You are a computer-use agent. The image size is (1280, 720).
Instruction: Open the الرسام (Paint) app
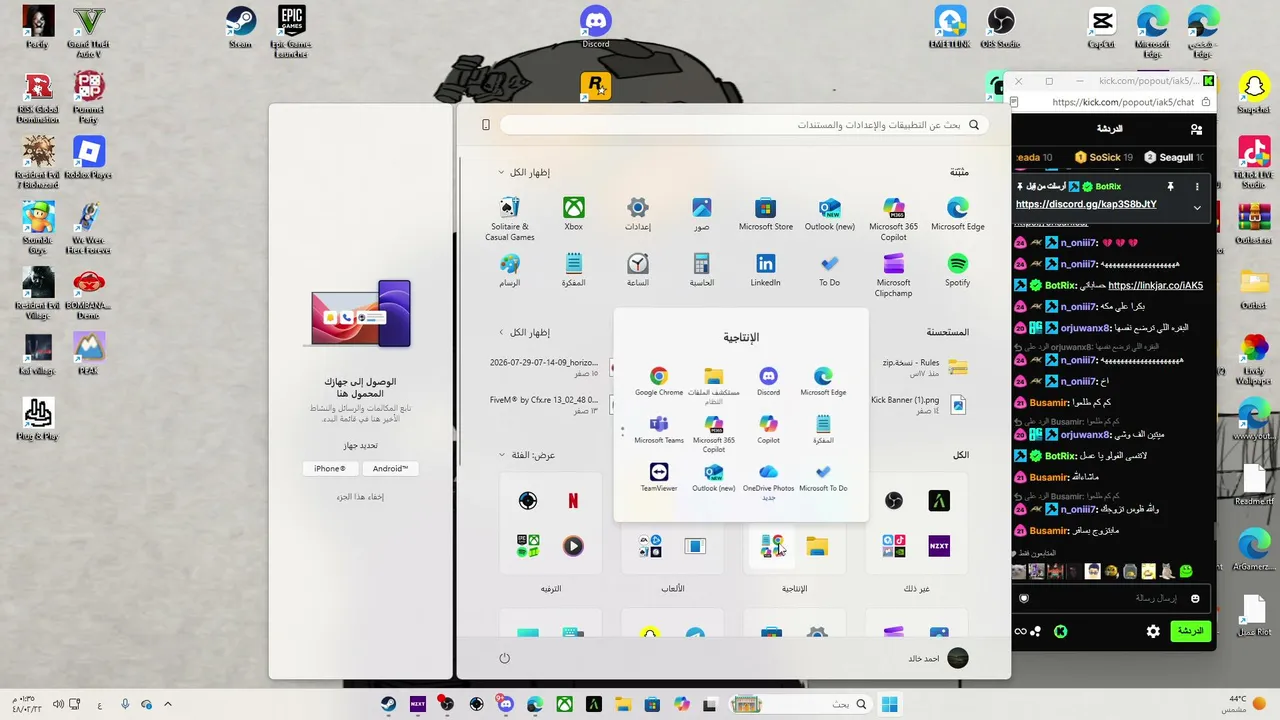[510, 270]
